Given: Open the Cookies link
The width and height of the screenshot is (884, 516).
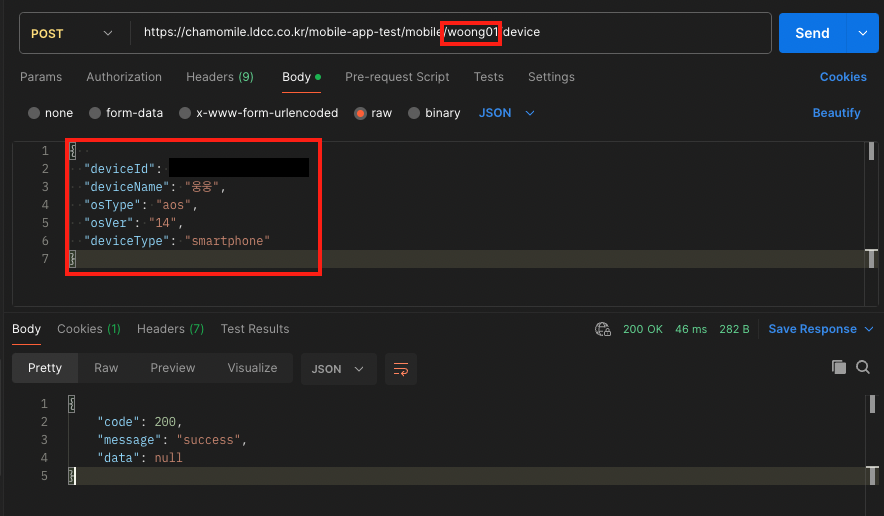Looking at the screenshot, I should pos(843,77).
